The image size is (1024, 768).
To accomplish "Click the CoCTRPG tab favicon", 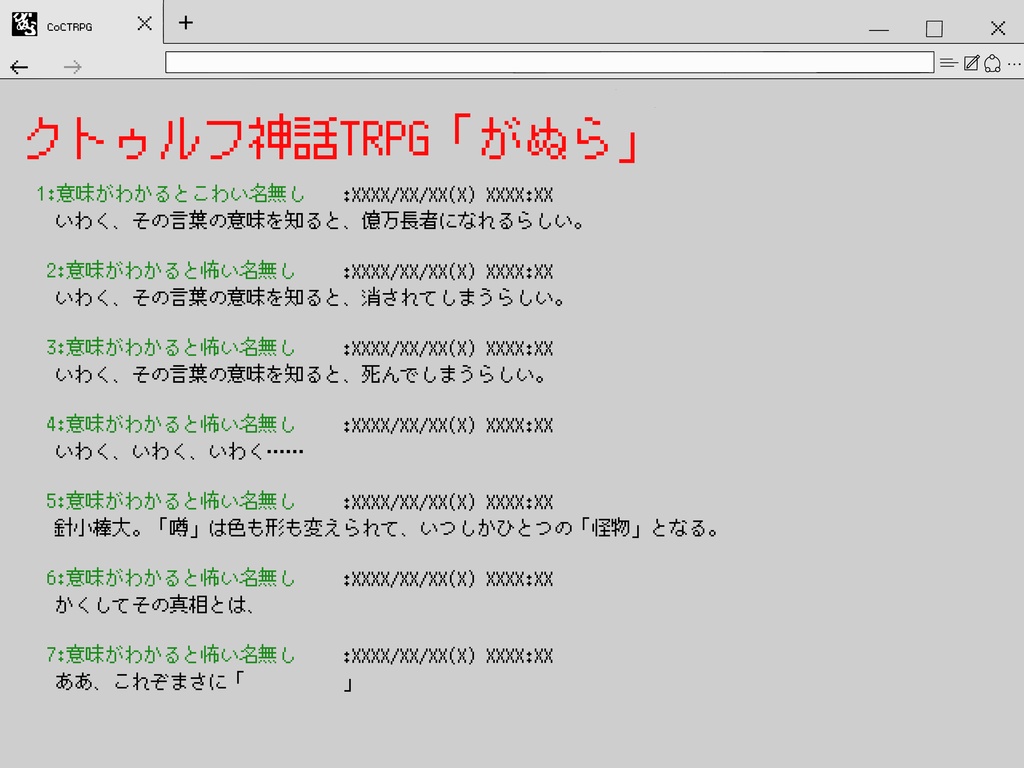I will 24,24.
